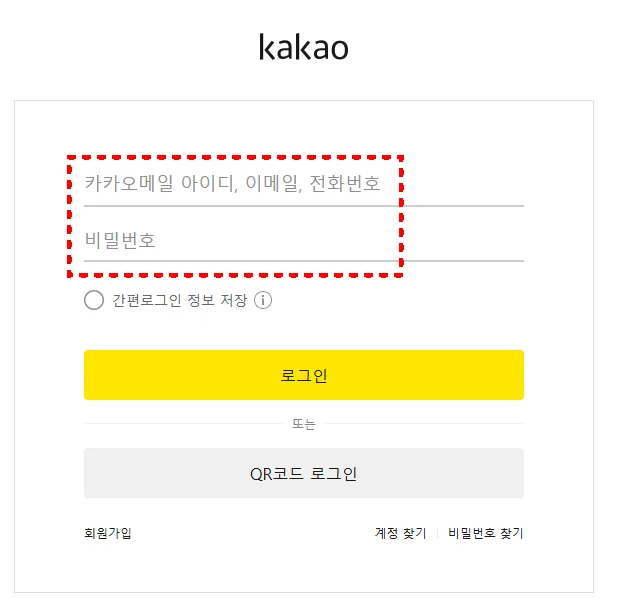Recover password via 비밀번호 찾기
This screenshot has width=617, height=599.
485,533
